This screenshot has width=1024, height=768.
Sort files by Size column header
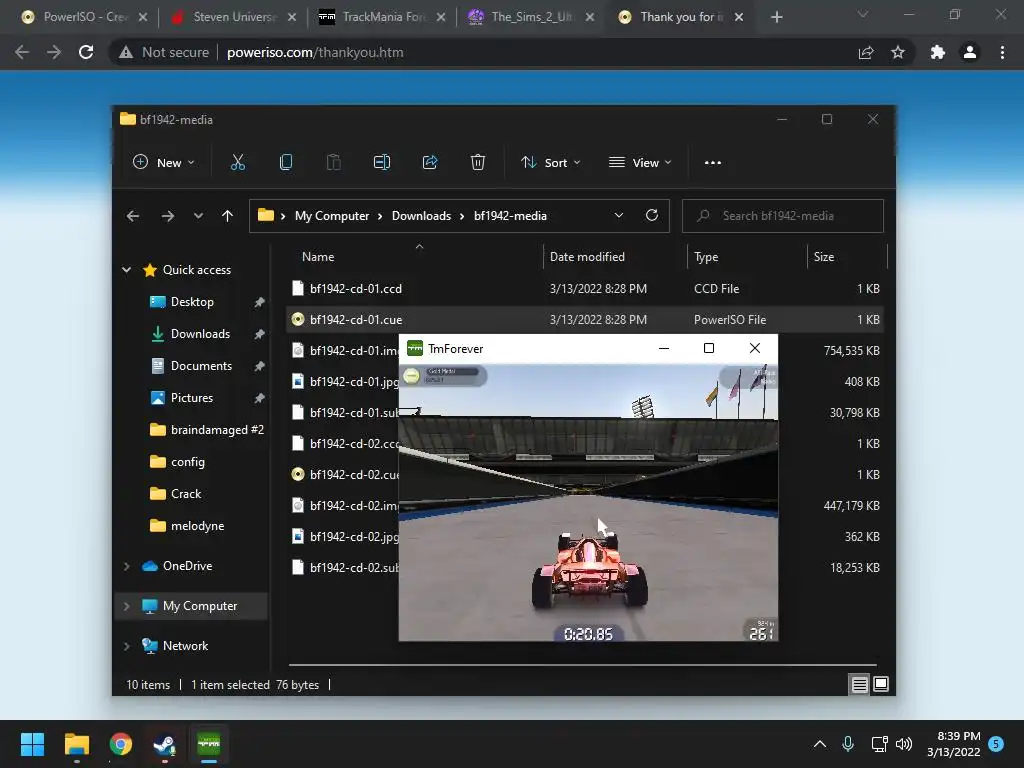(x=824, y=257)
